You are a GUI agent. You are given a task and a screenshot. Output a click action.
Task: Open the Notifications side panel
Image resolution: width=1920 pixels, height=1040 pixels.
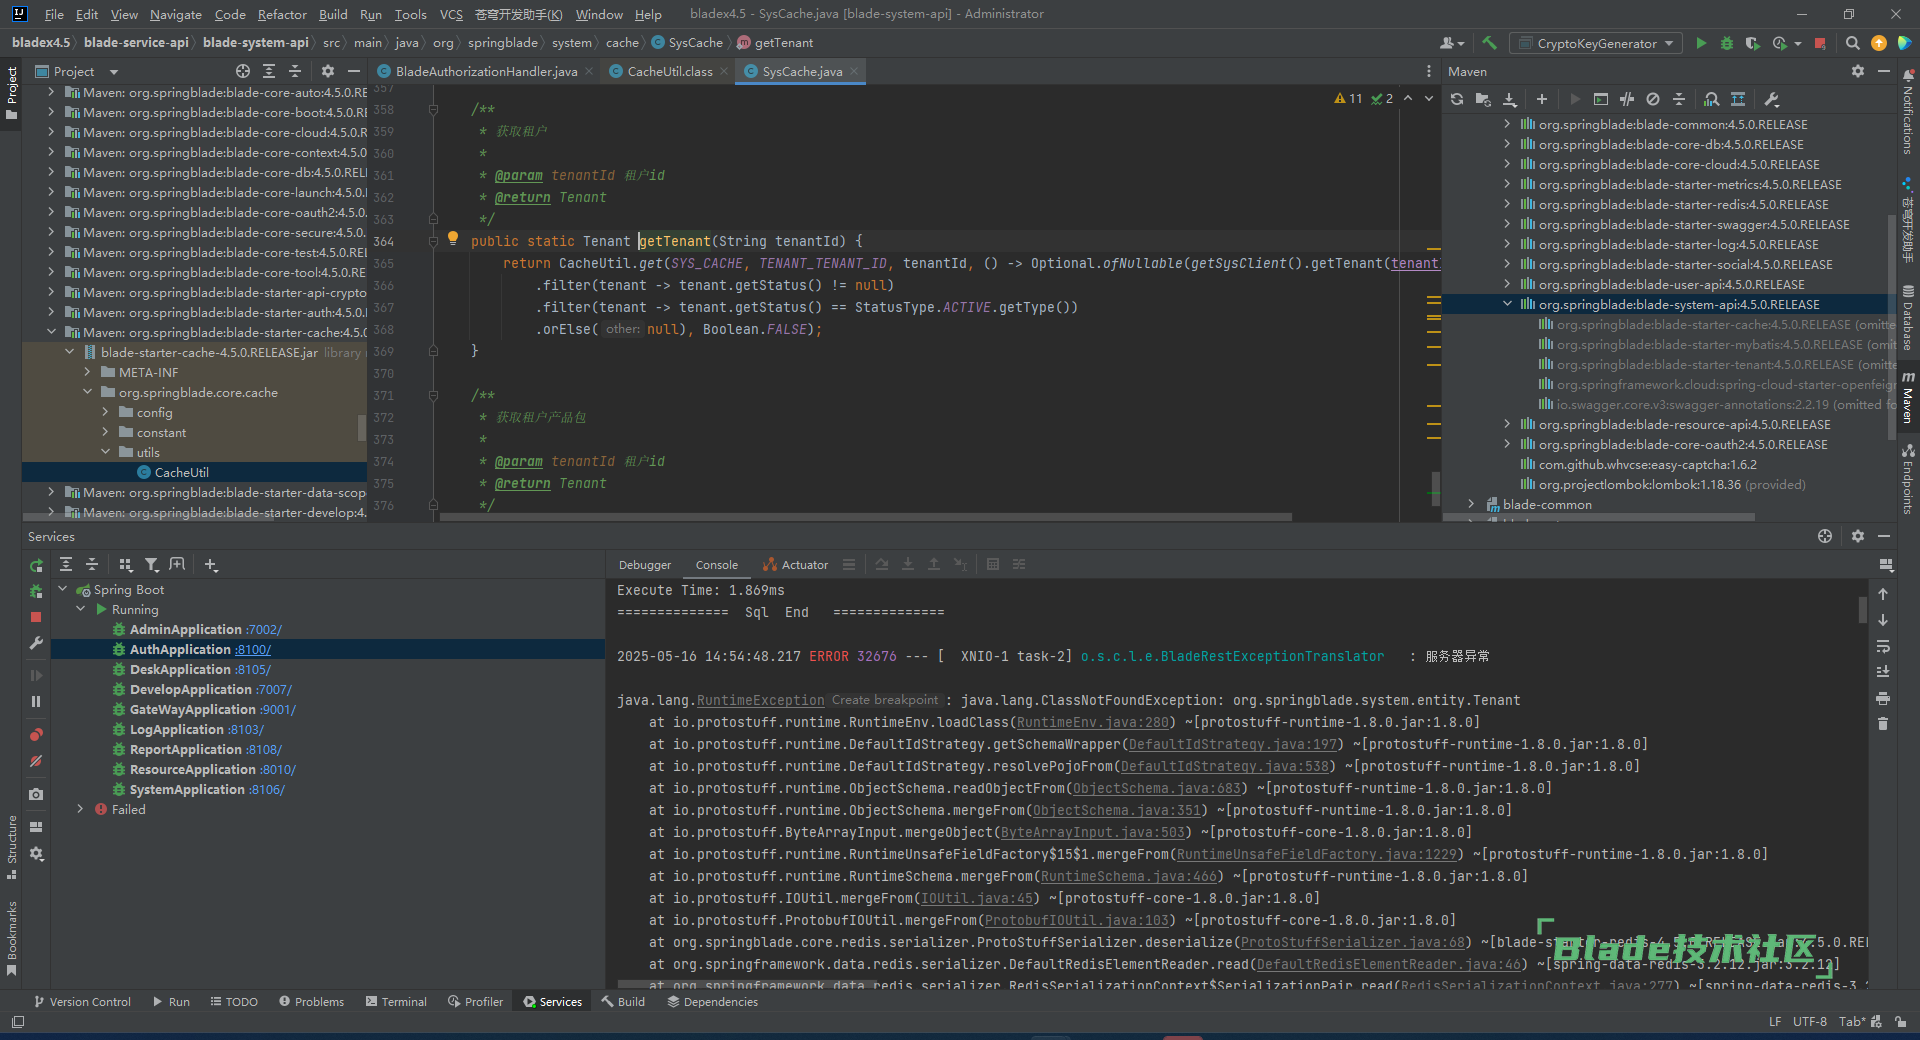point(1908,112)
